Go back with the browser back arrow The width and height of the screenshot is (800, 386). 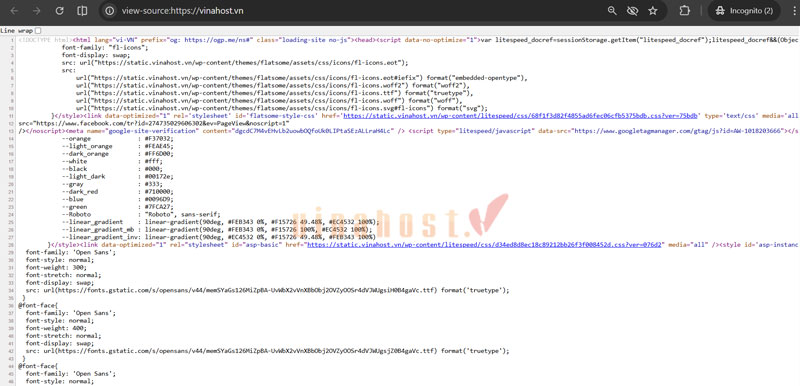pyautogui.click(x=15, y=11)
